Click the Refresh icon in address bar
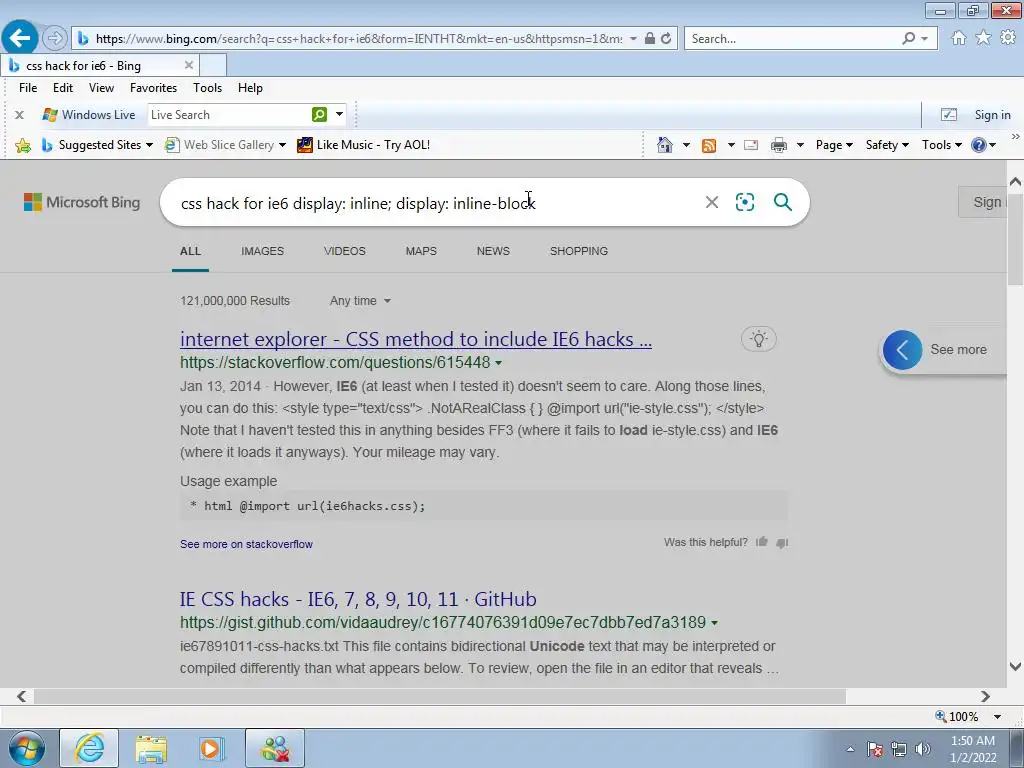 click(x=666, y=39)
